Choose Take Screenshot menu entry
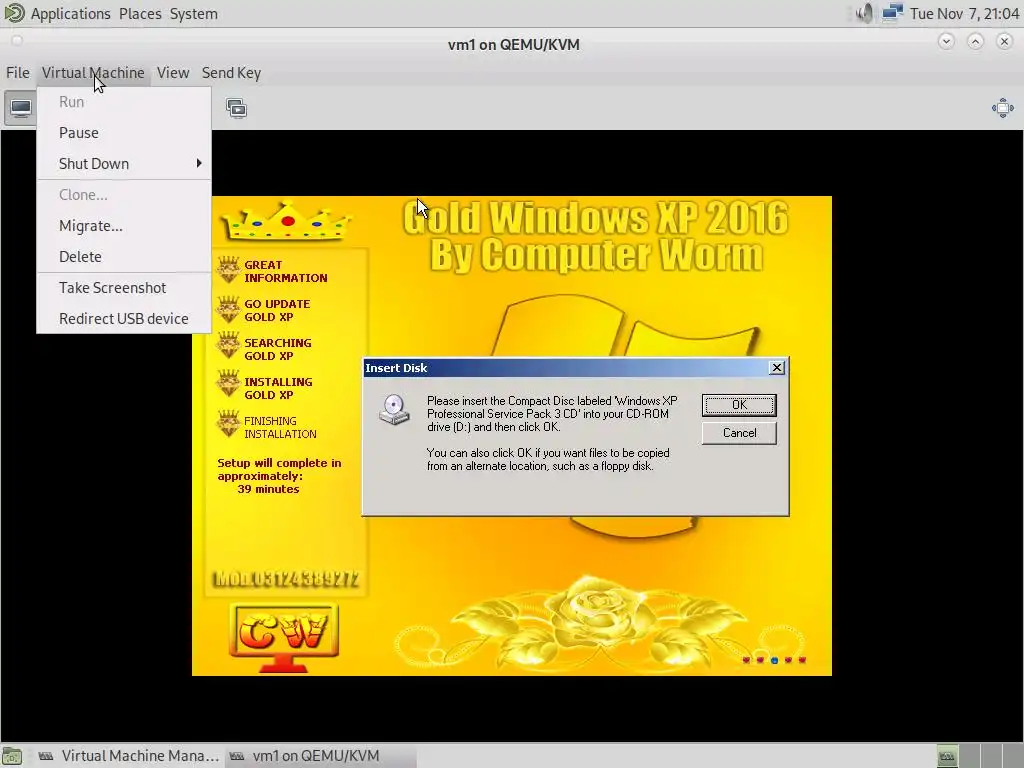 click(124, 287)
